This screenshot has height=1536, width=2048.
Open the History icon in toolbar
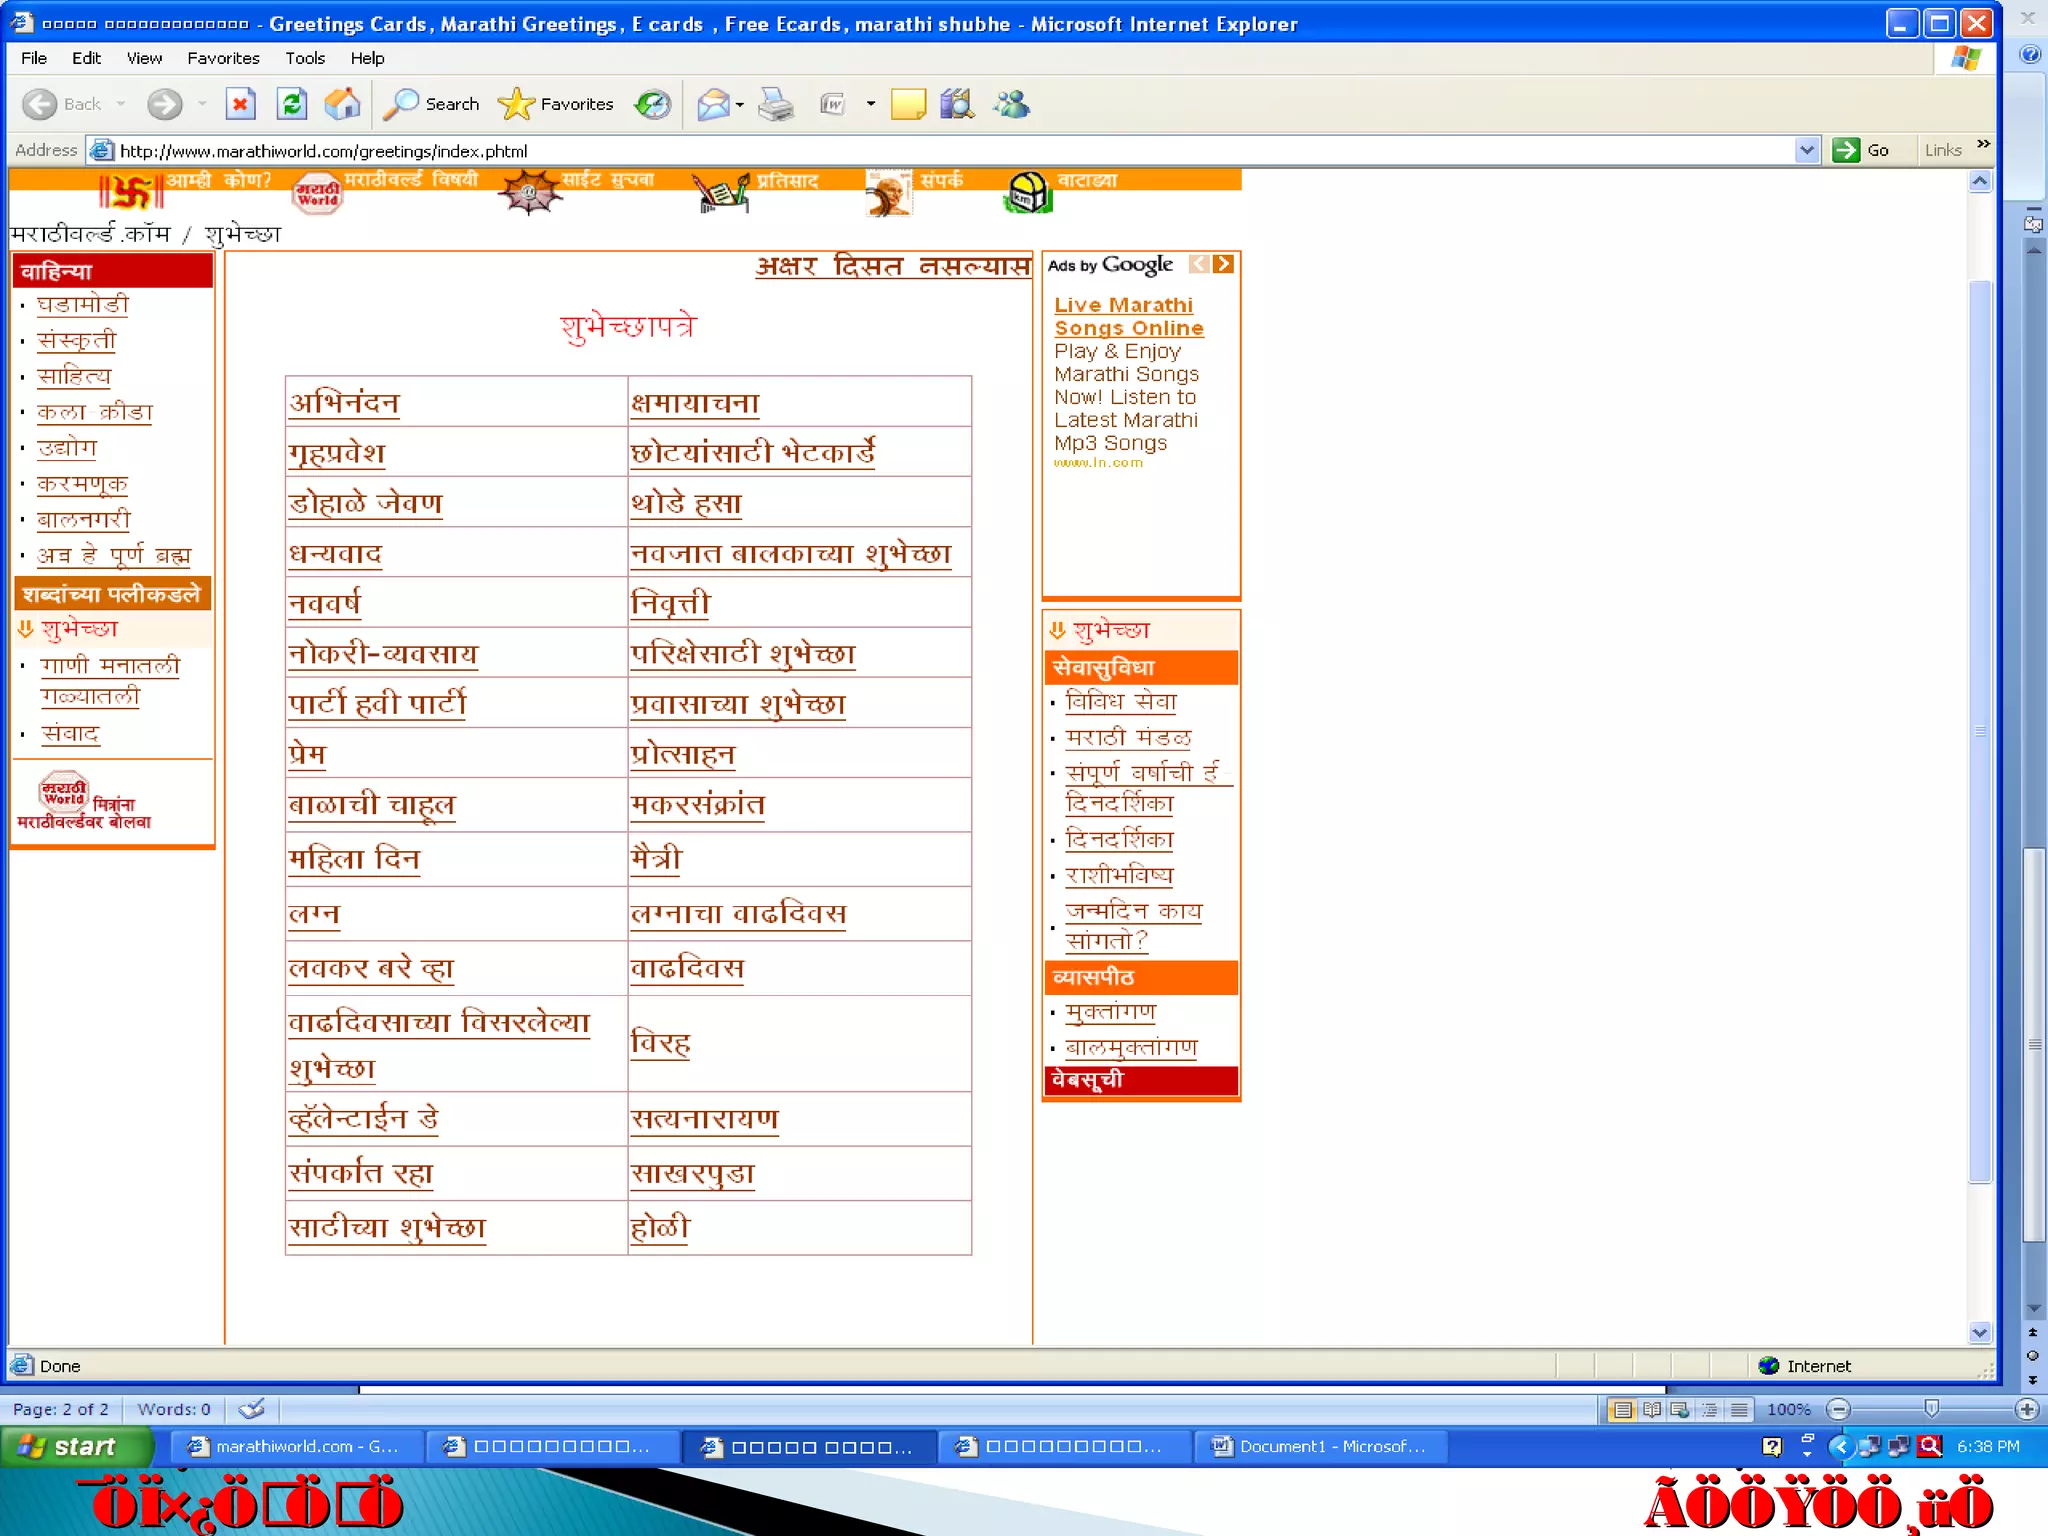[653, 104]
